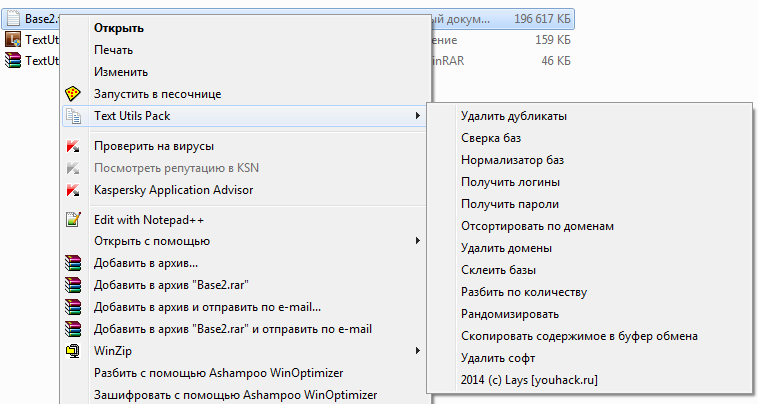Click the Text Utils Pack document icon
Image resolution: width=758 pixels, height=404 pixels.
pos(72,116)
